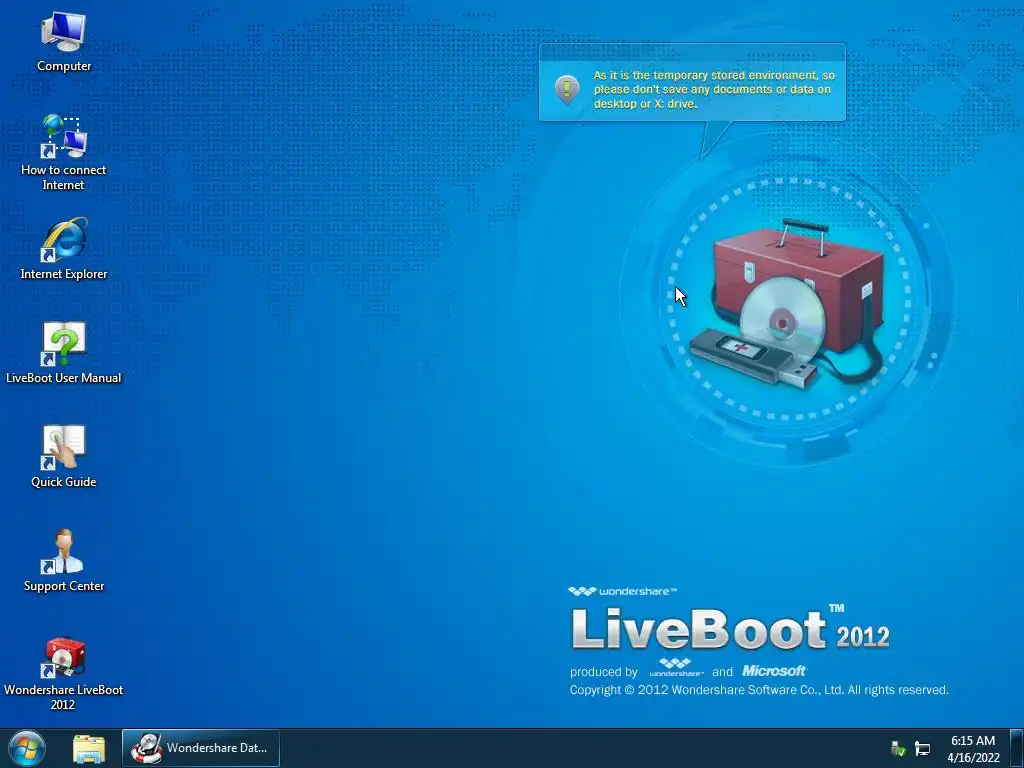Select the 'How to connect Internet' label
This screenshot has height=768, width=1024.
pos(63,178)
